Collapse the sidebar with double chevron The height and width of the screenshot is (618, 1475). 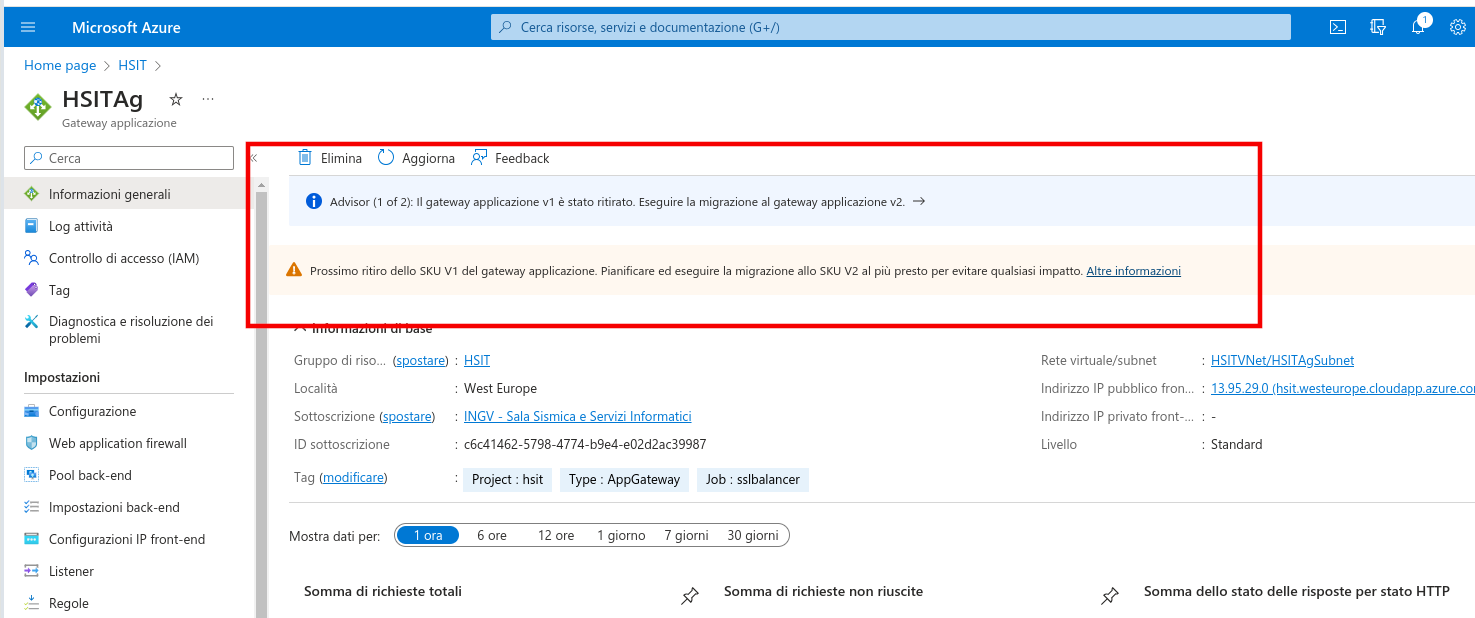253,158
